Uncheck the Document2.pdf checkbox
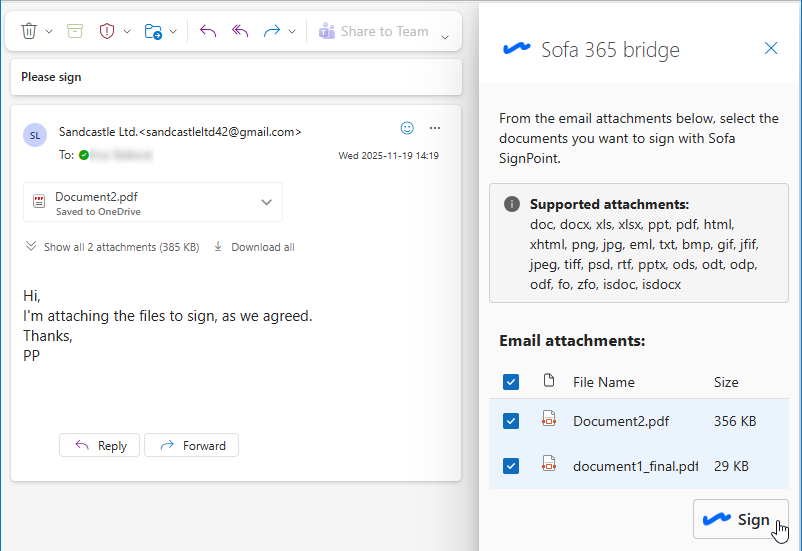The width and height of the screenshot is (802, 551). (x=511, y=421)
